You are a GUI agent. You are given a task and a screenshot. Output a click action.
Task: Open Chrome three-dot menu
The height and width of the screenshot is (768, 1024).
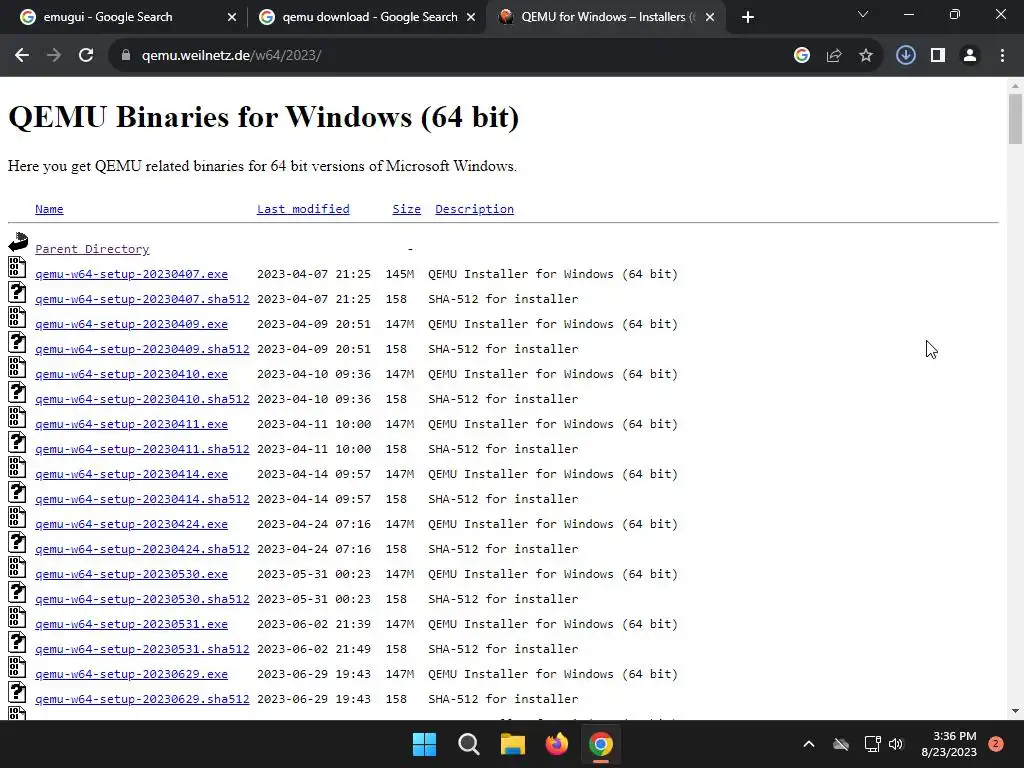point(1002,56)
